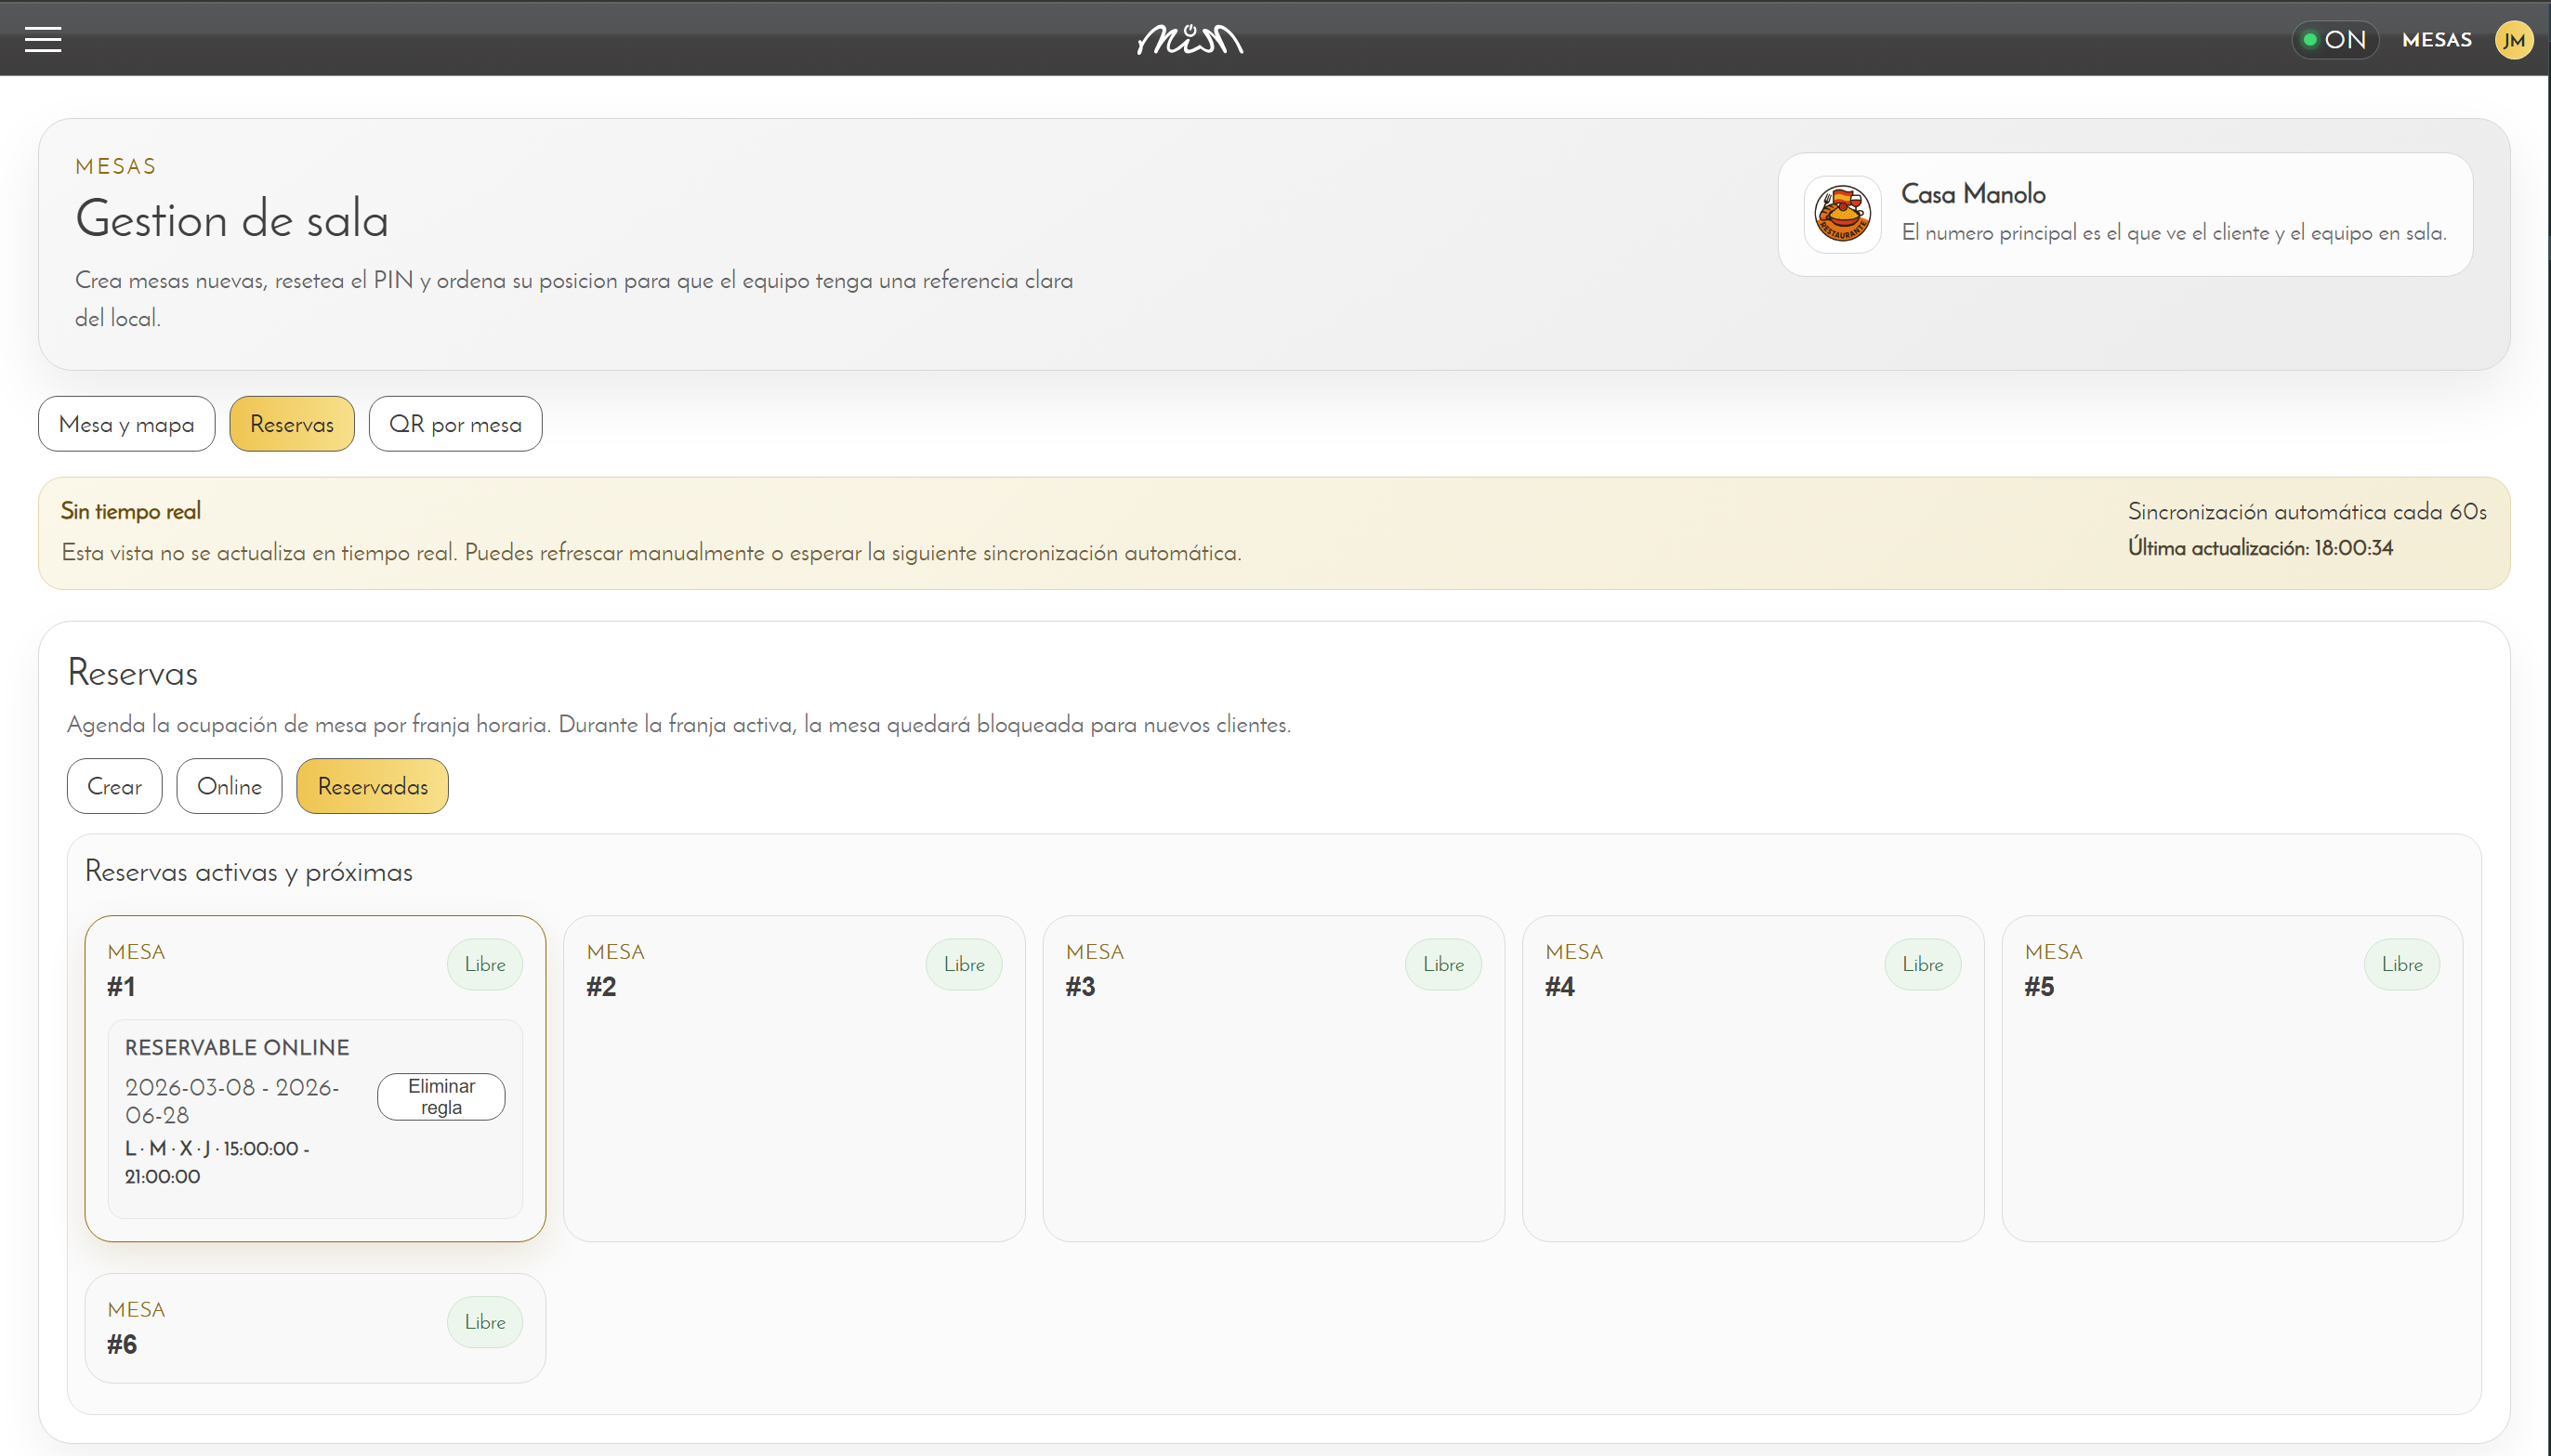Click the Libre badge on Mesa #4
Screen dimensions: 2551x1456
point(1922,964)
